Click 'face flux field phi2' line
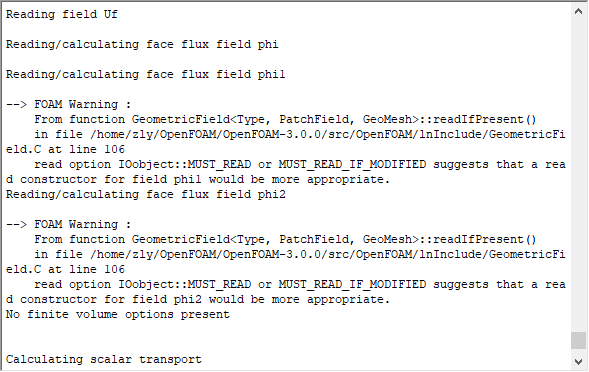Image resolution: width=589 pixels, height=372 pixels. (x=145, y=195)
